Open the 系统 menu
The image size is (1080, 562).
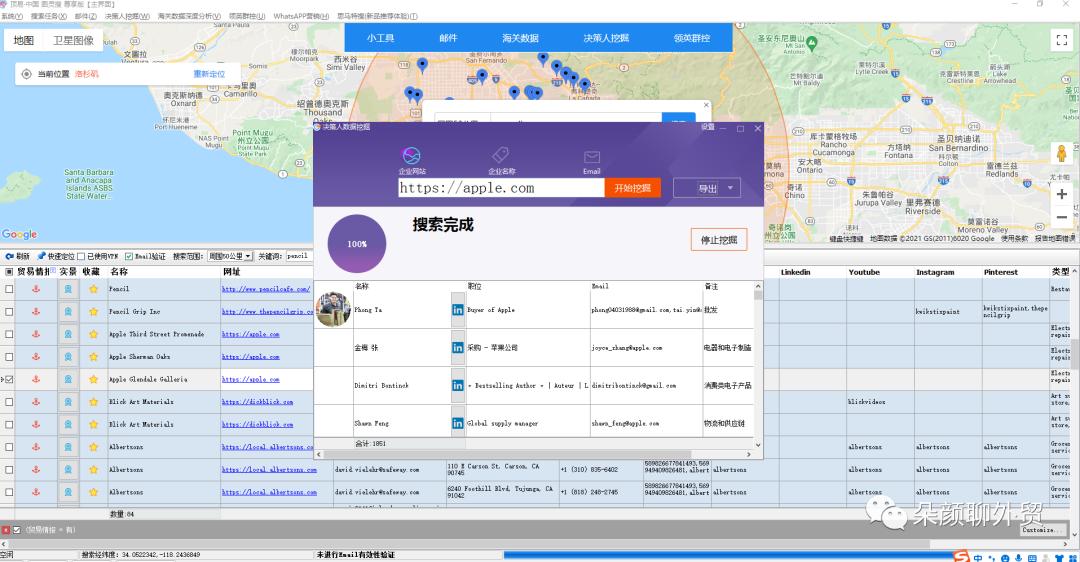(12, 16)
